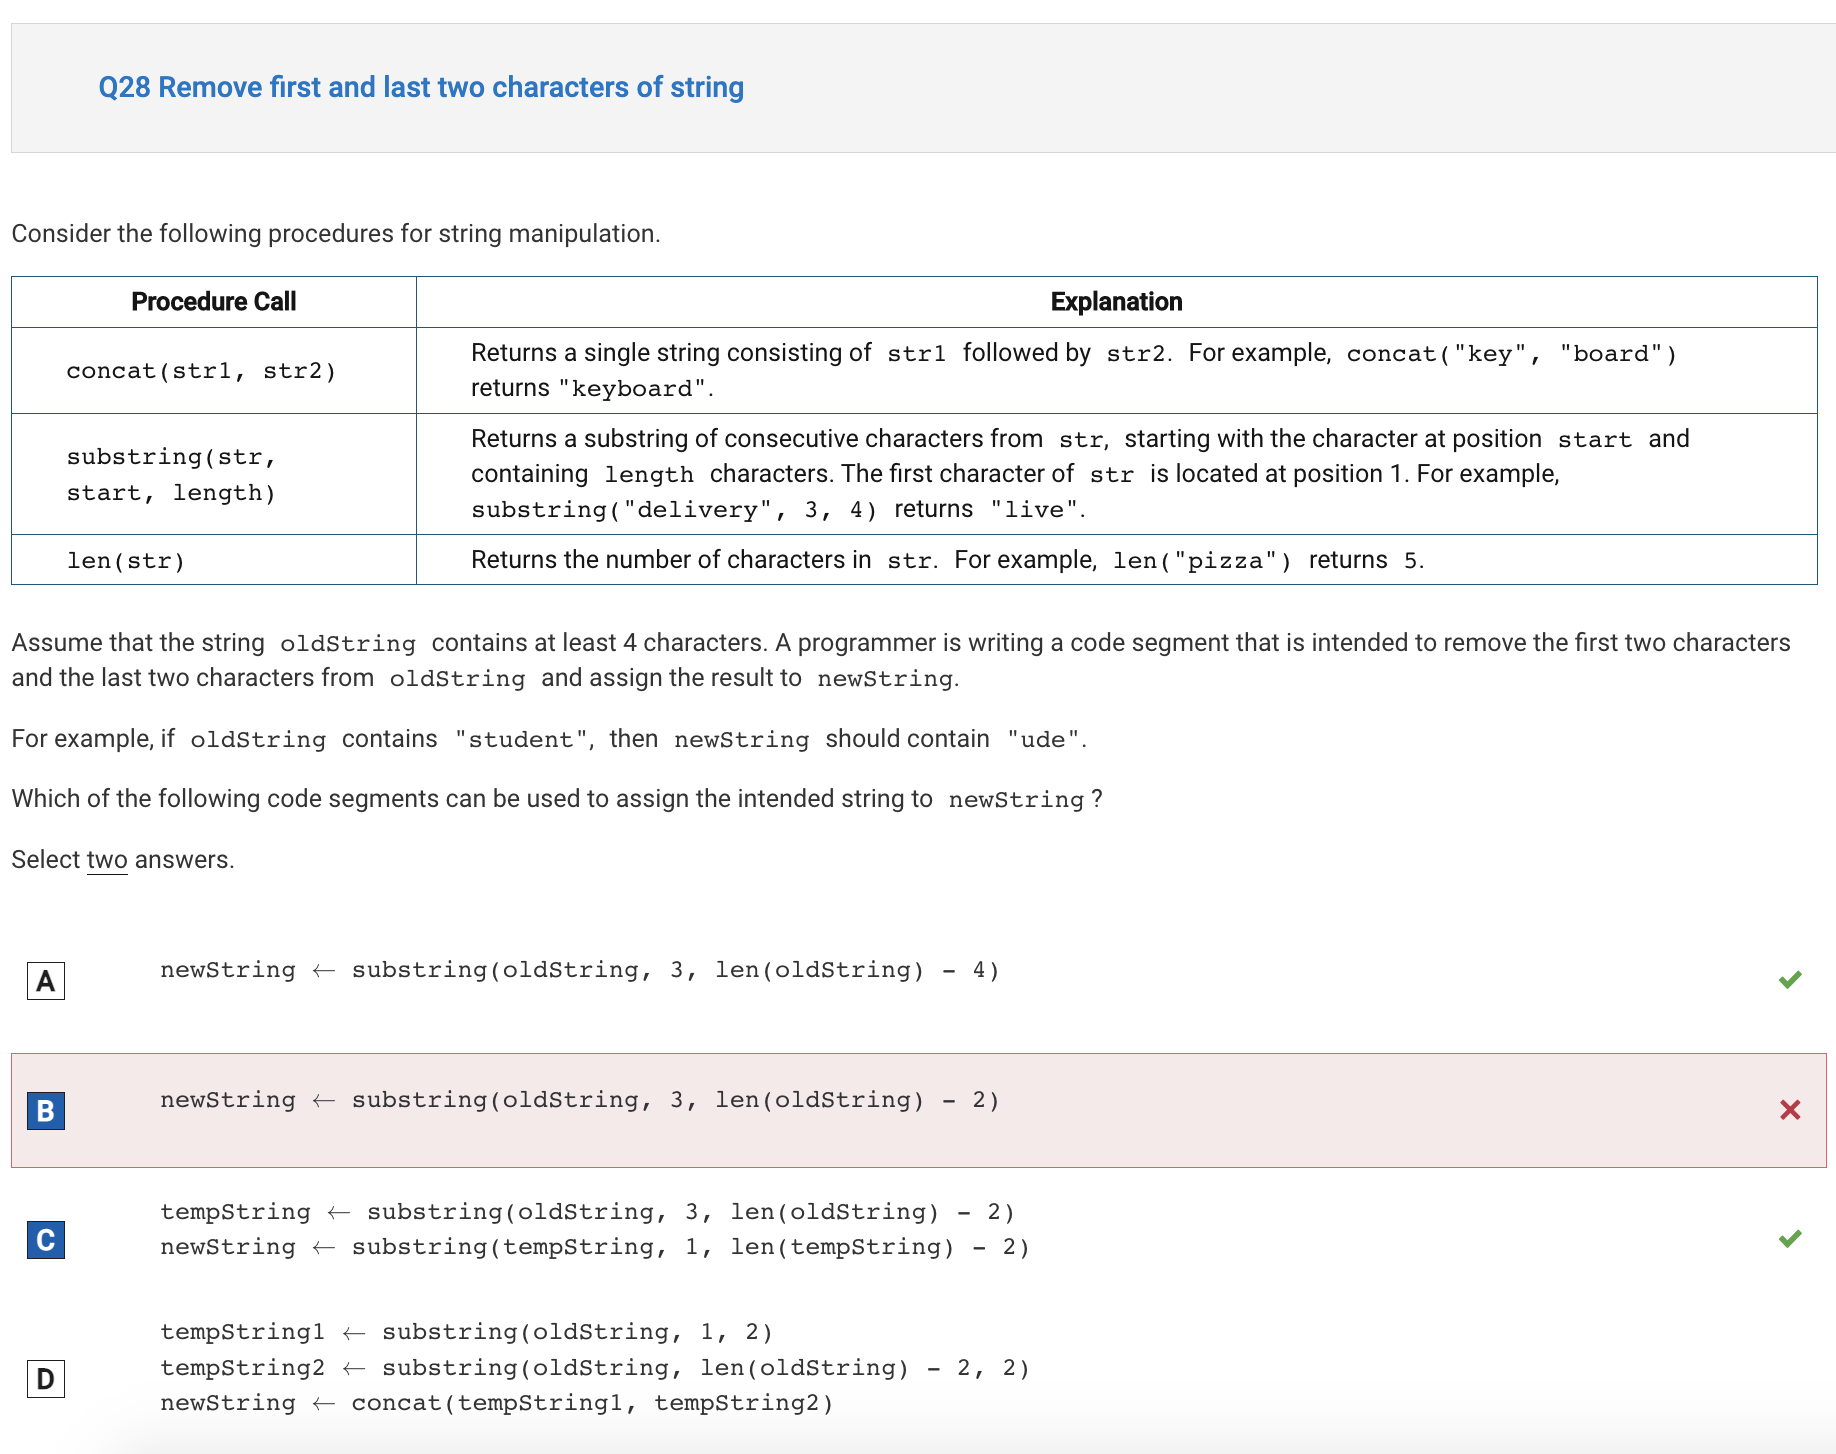Select answer option A letter box
Viewport: 1836px width, 1454px height.
[46, 981]
